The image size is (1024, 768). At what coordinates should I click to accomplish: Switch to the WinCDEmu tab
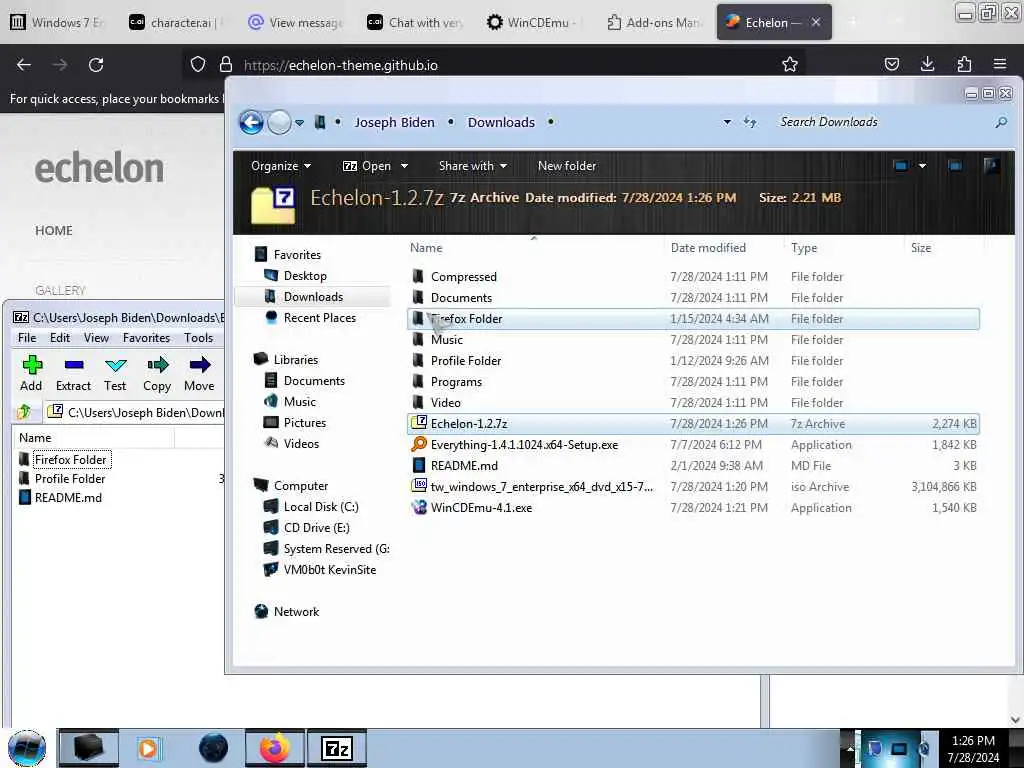[x=530, y=22]
